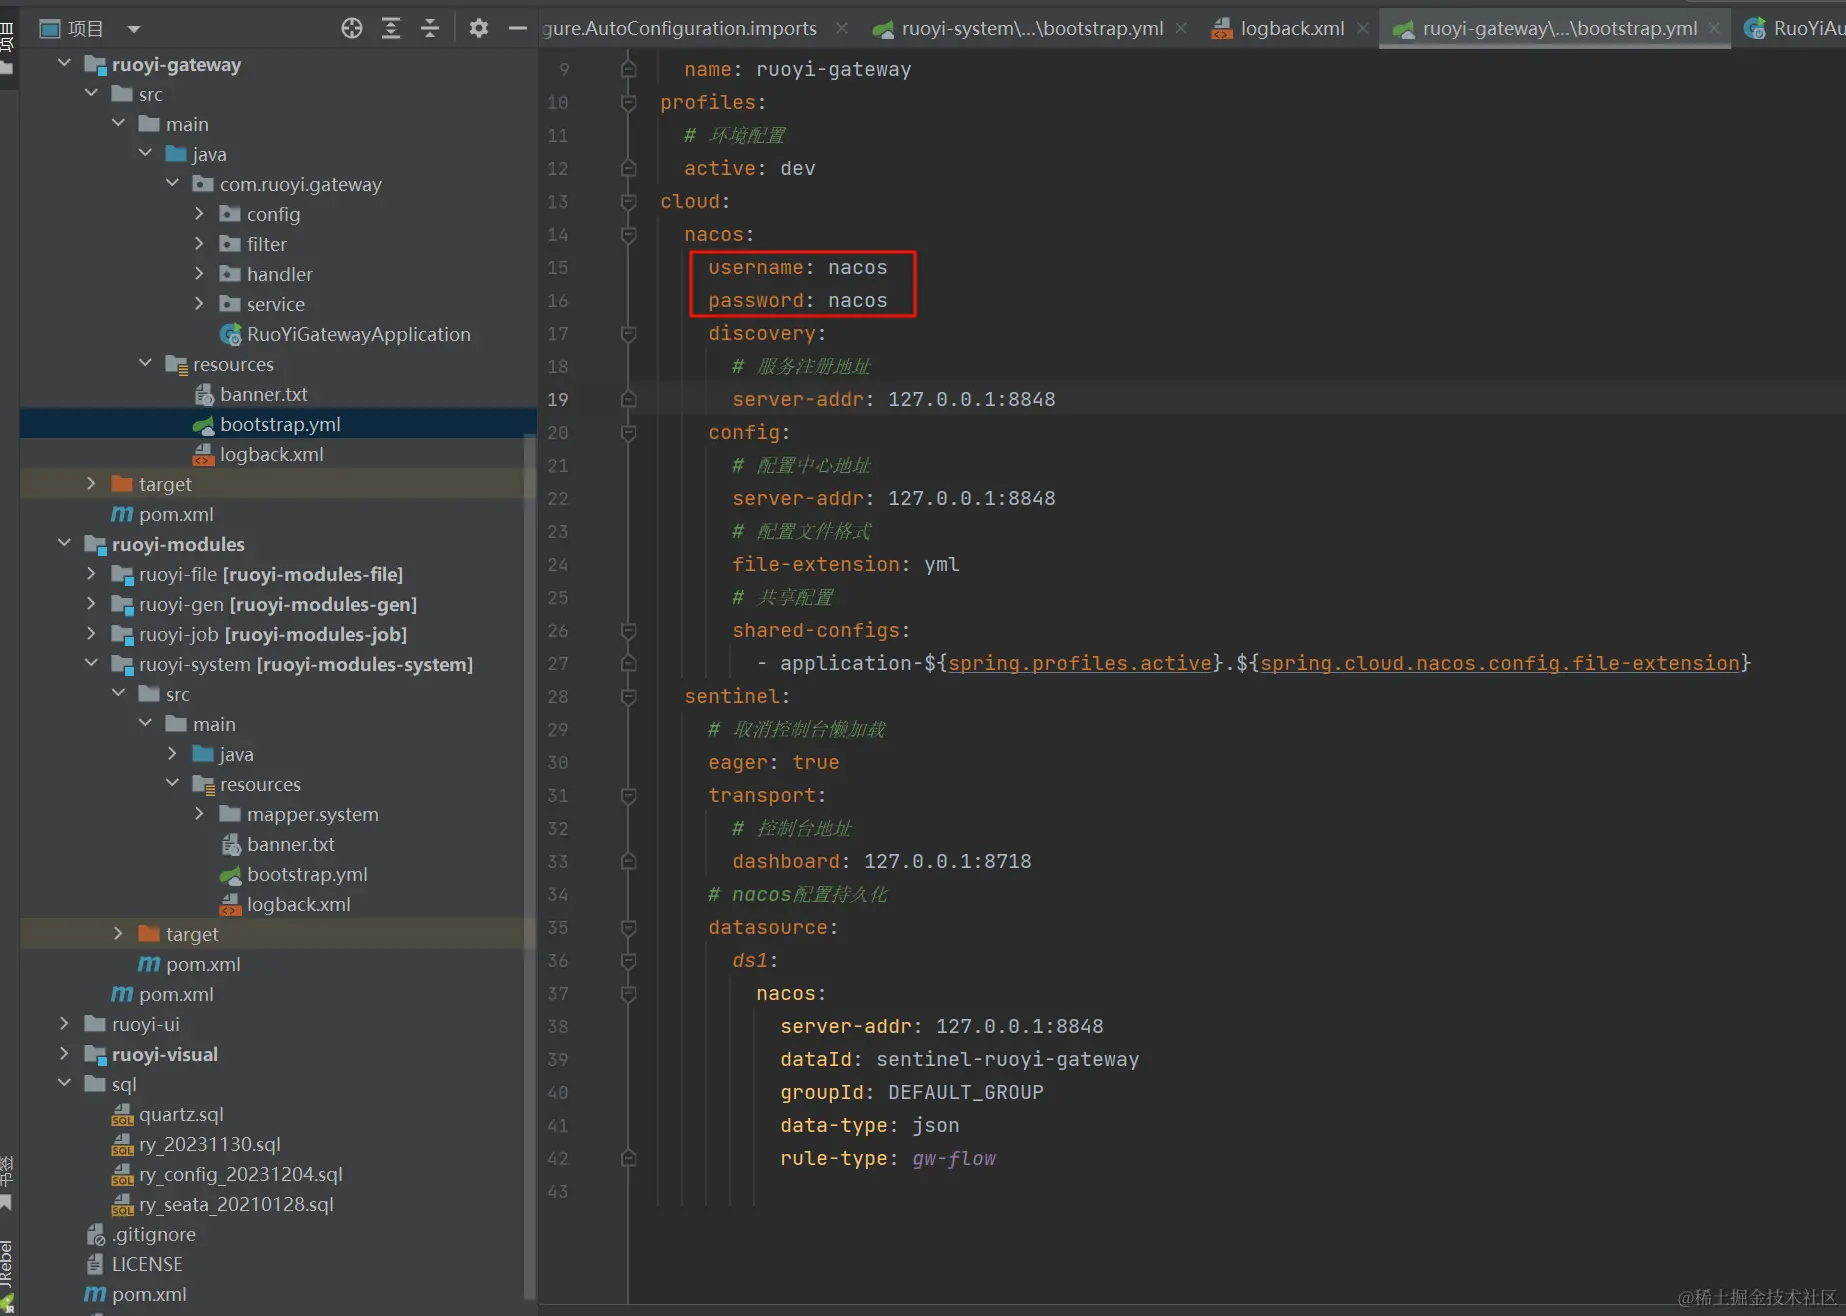Viewport: 1846px width, 1316px height.
Task: Switch to ruoyi-system bootstrap.yml tab
Action: [1018, 28]
